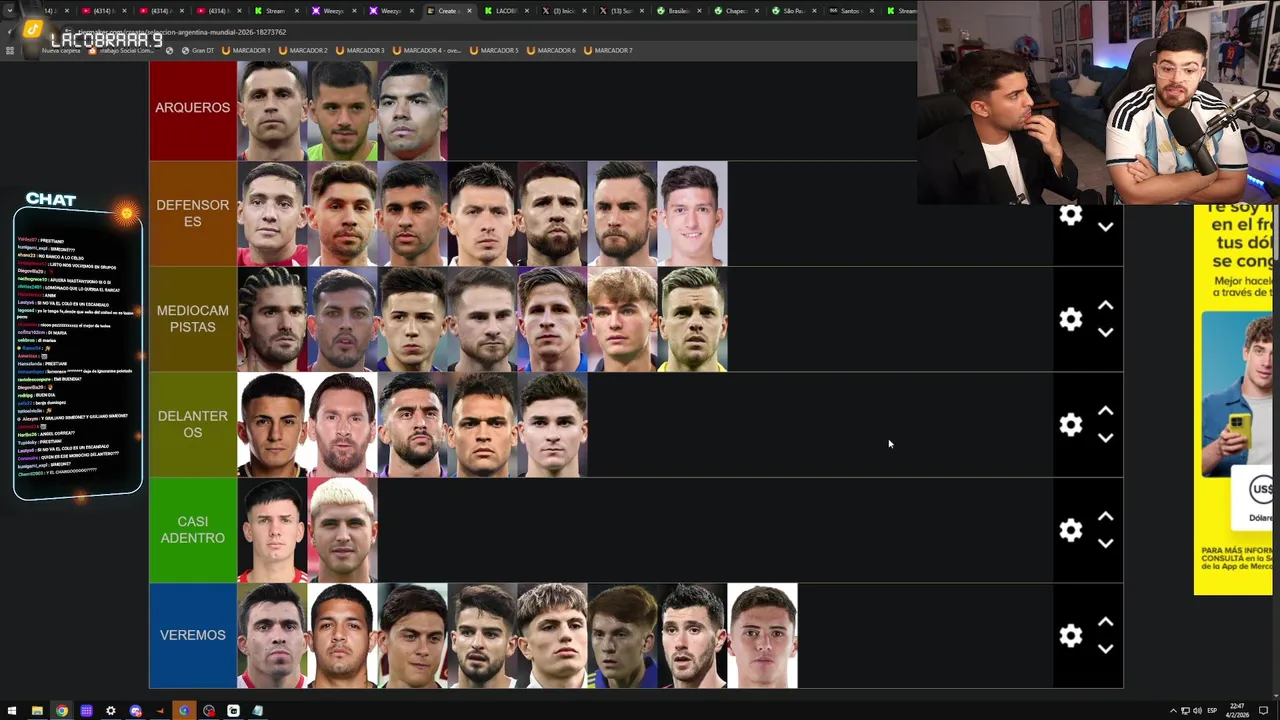Screen dimensions: 1280x720
Task: Open the taskbar clock showing 22:47
Action: 1239,711
